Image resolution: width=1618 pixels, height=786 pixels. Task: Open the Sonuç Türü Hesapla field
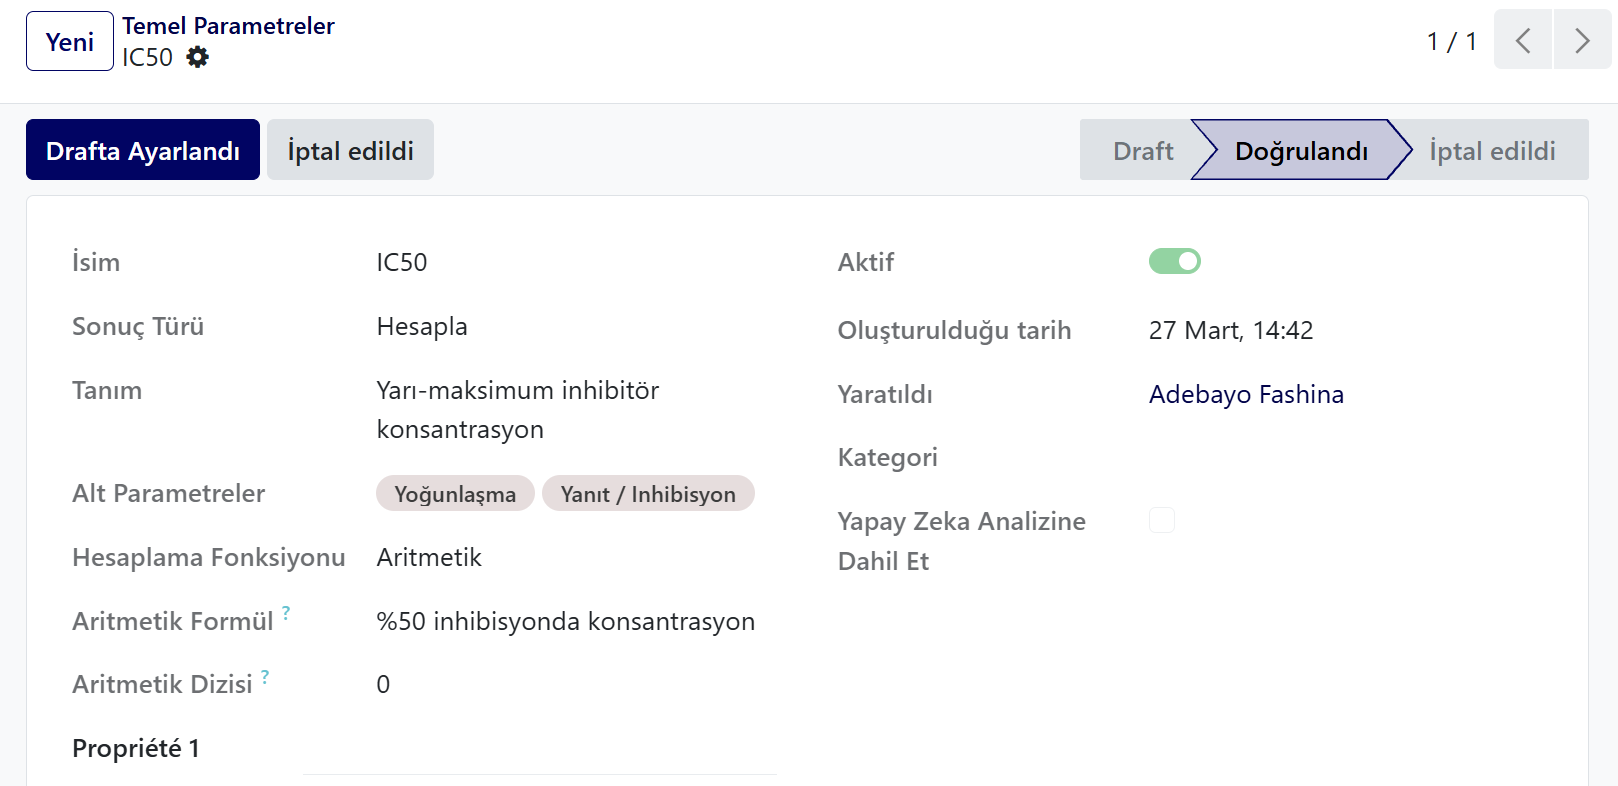coord(576,326)
